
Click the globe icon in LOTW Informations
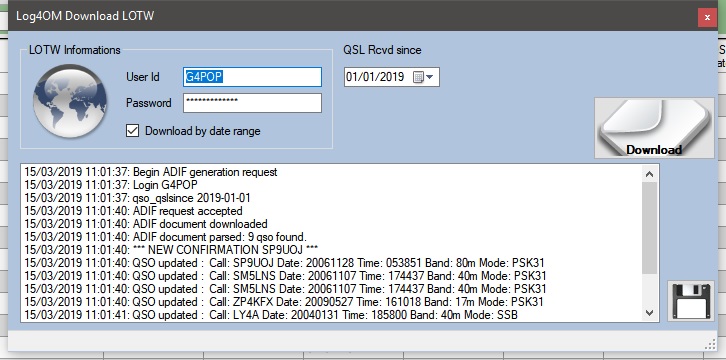[70, 101]
